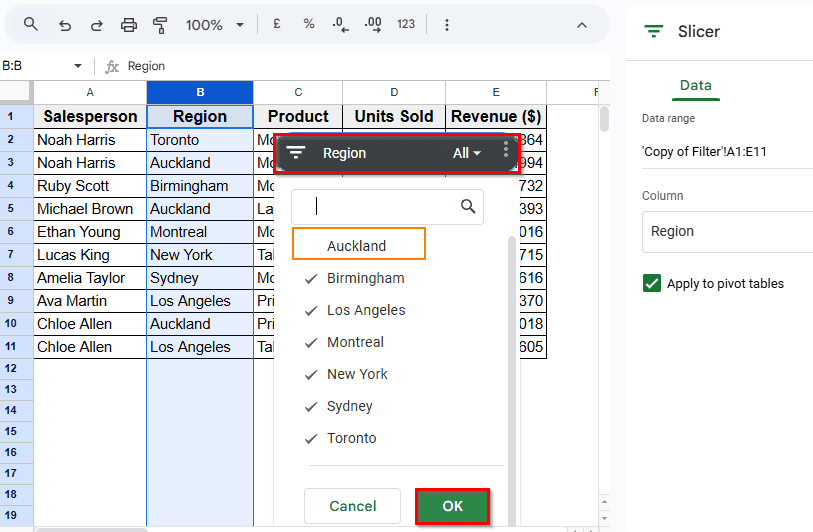The image size is (813, 532).
Task: Open the zoom 100% dropdown
Action: point(214,24)
